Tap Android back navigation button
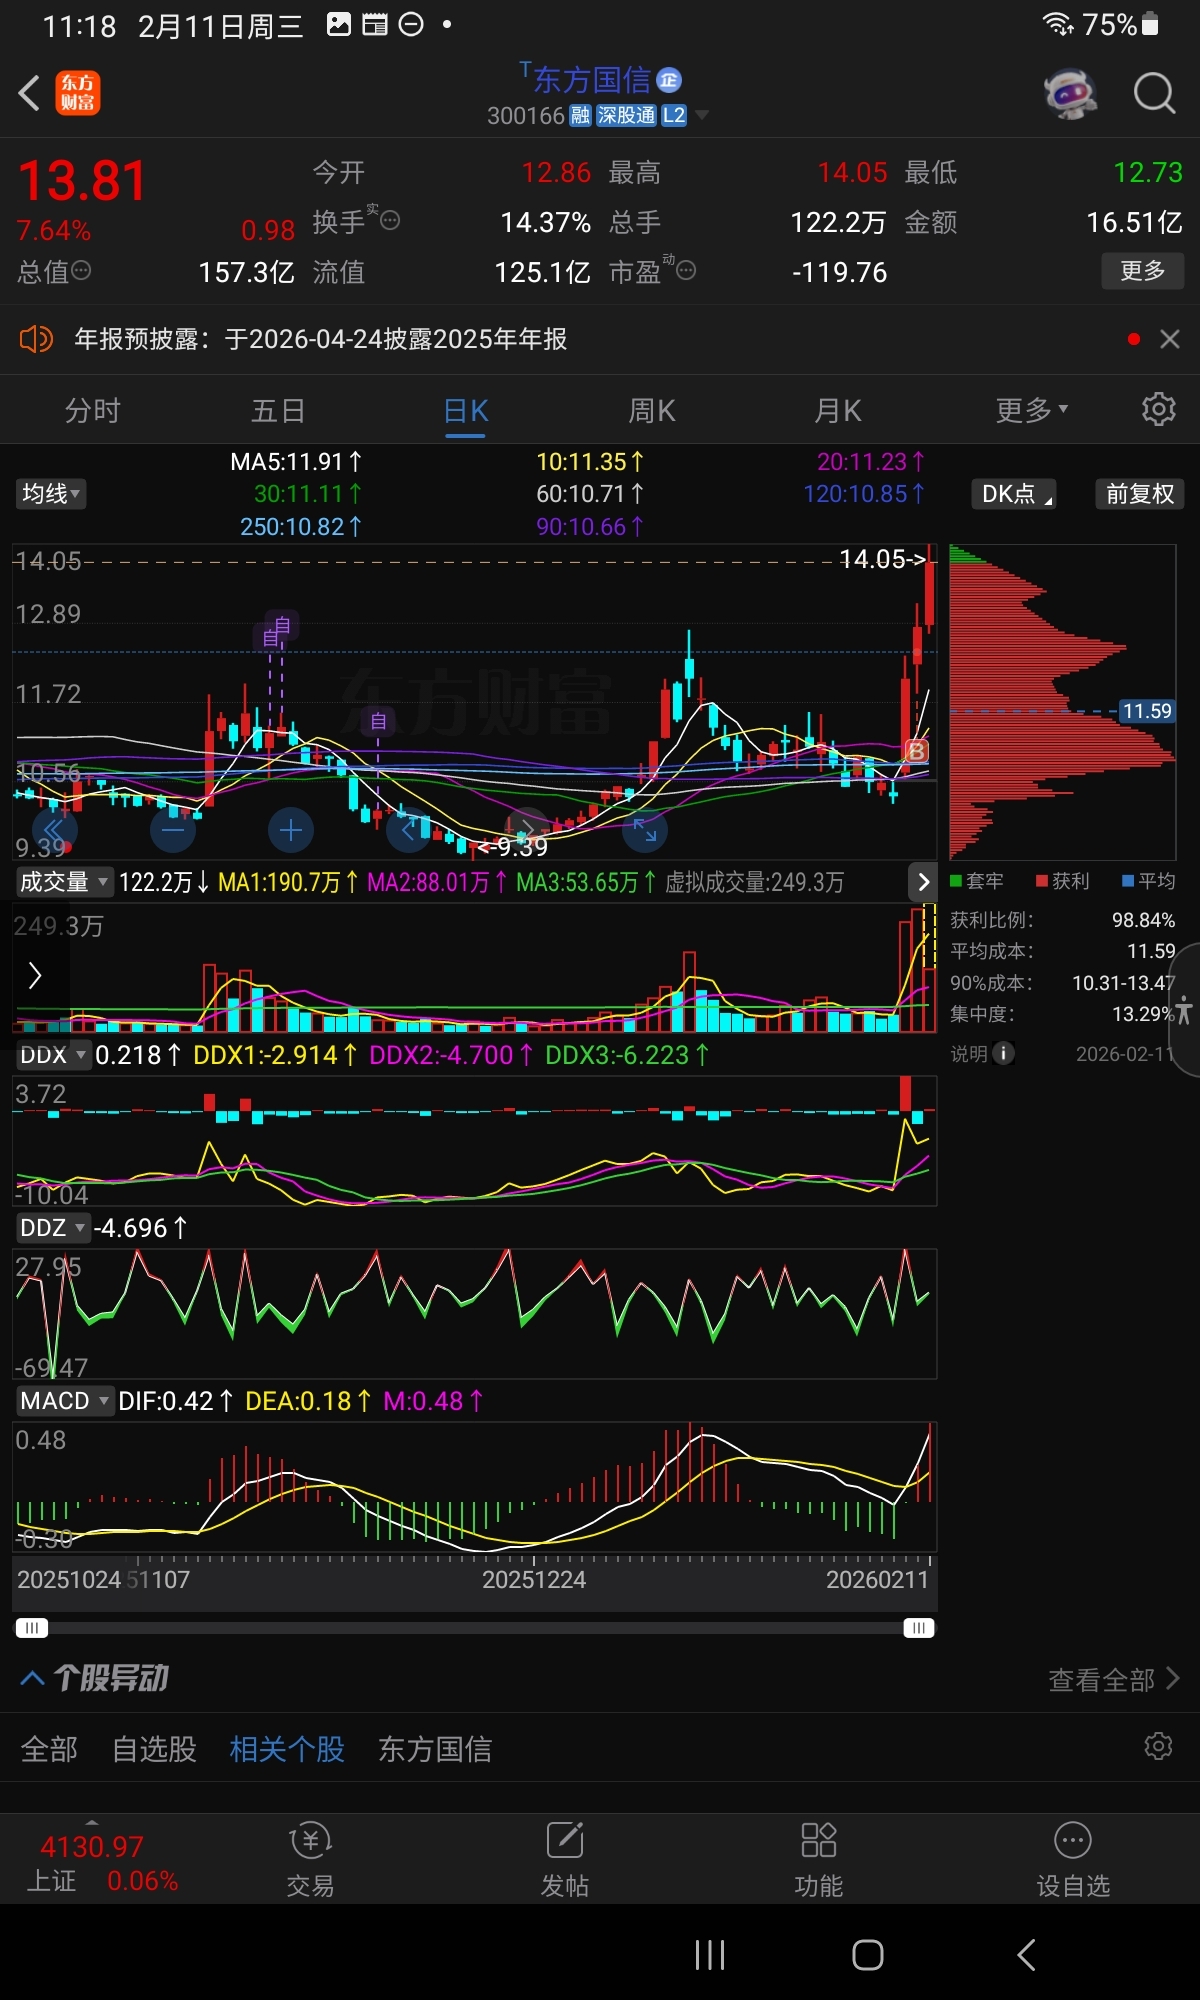The image size is (1200, 2000). click(1026, 1955)
